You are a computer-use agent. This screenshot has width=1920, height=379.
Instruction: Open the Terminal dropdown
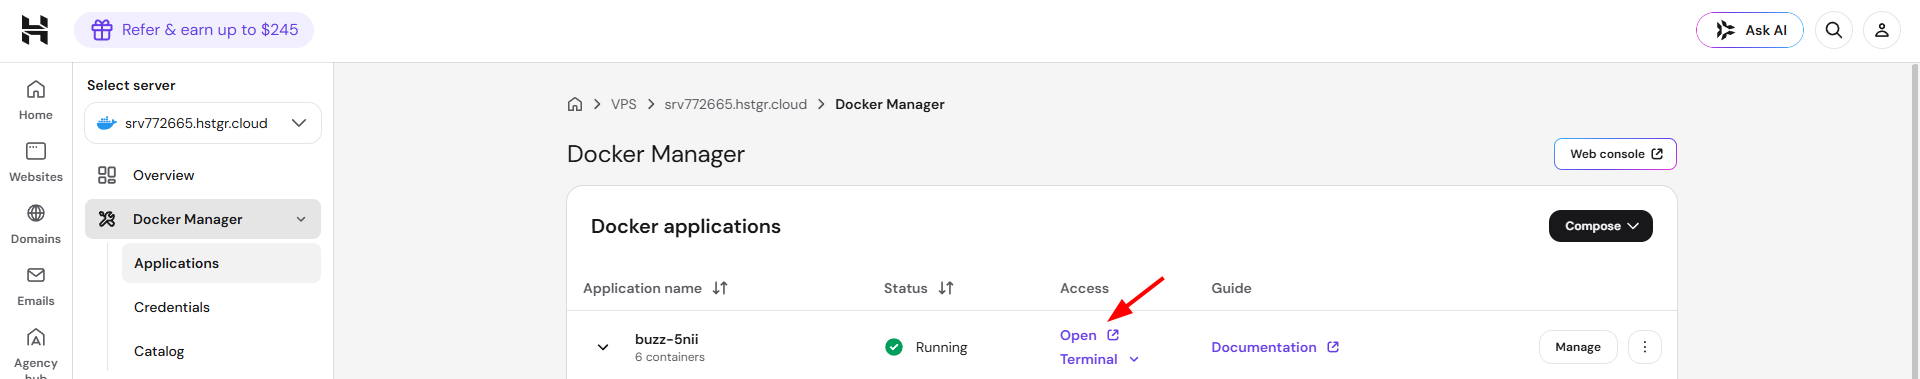[1099, 359]
